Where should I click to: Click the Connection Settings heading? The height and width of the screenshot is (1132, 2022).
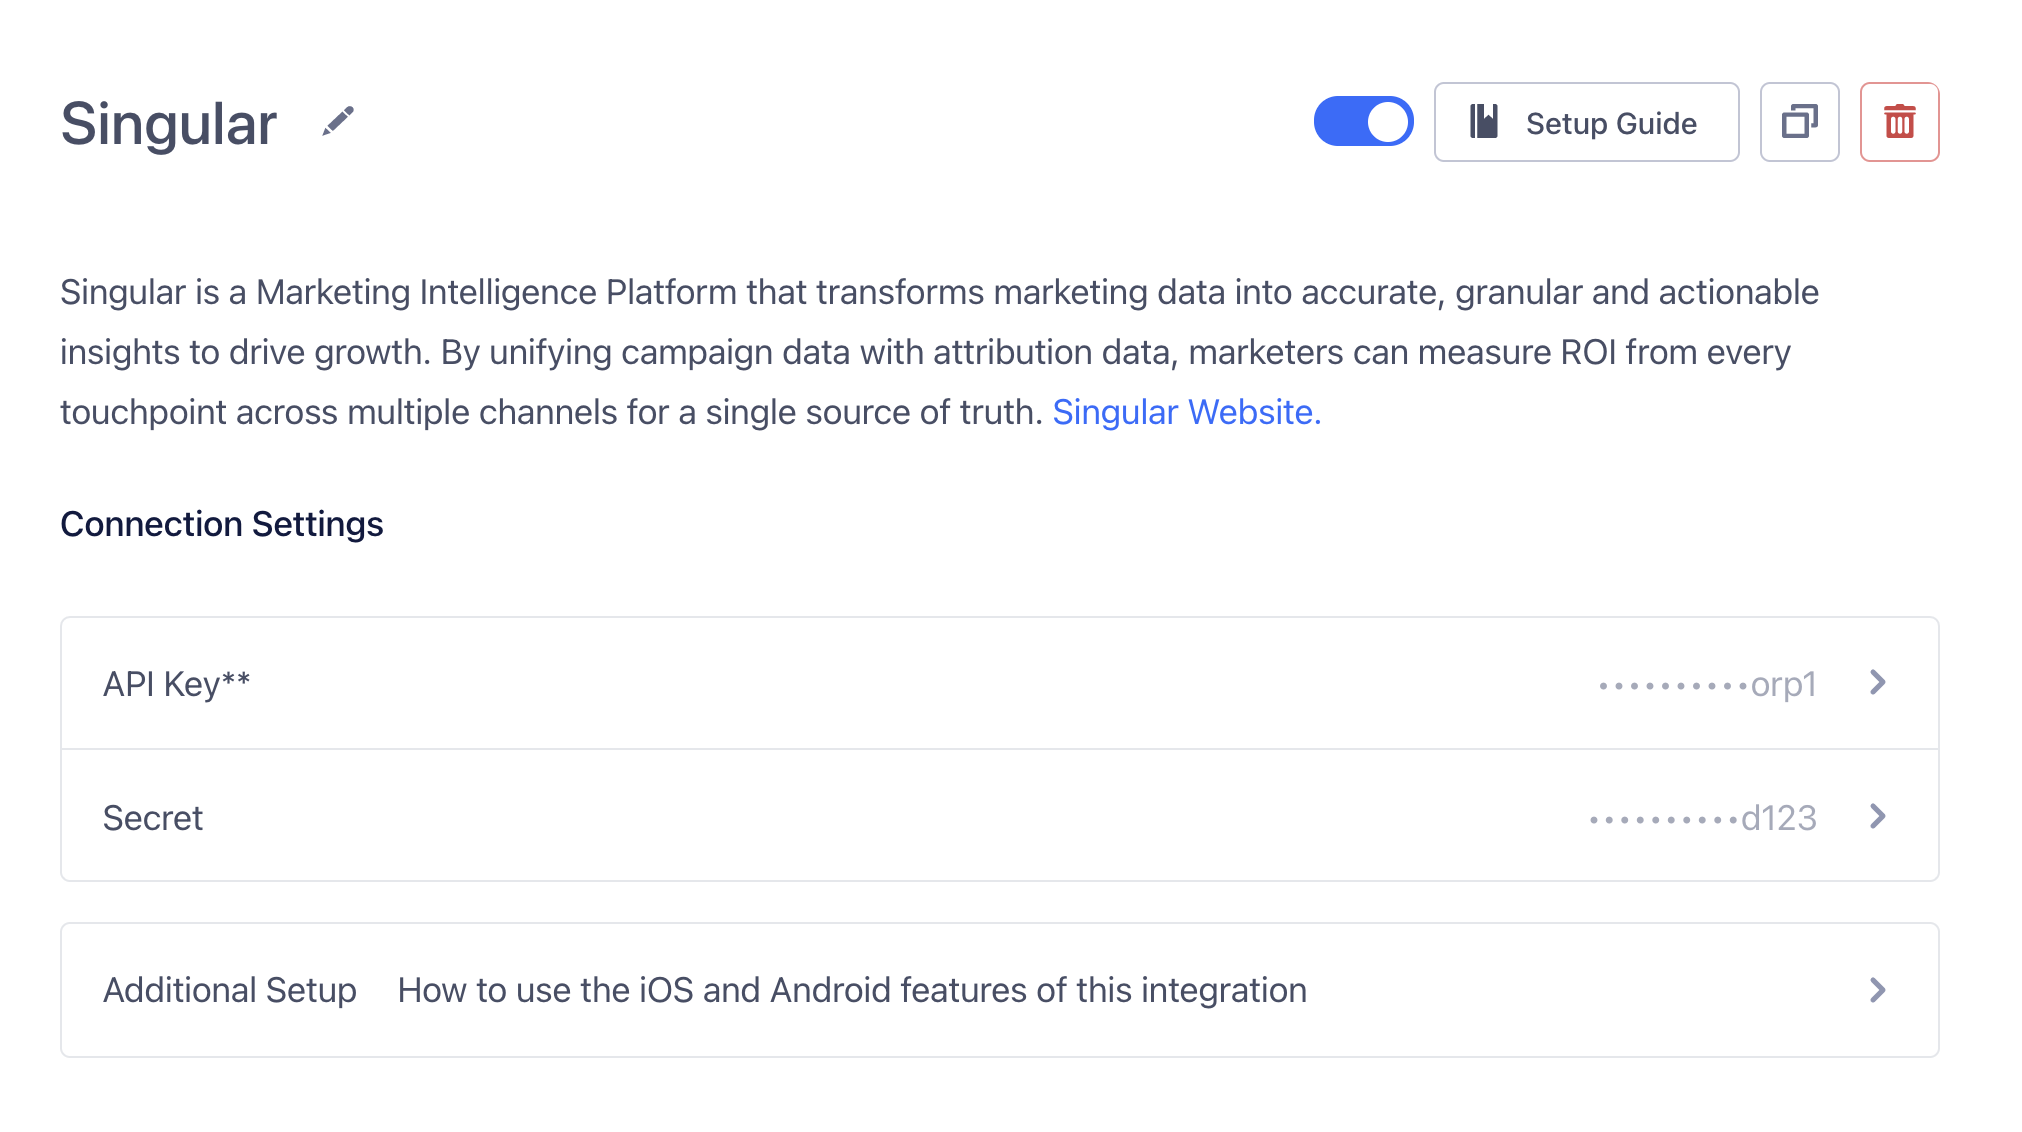[x=222, y=524]
